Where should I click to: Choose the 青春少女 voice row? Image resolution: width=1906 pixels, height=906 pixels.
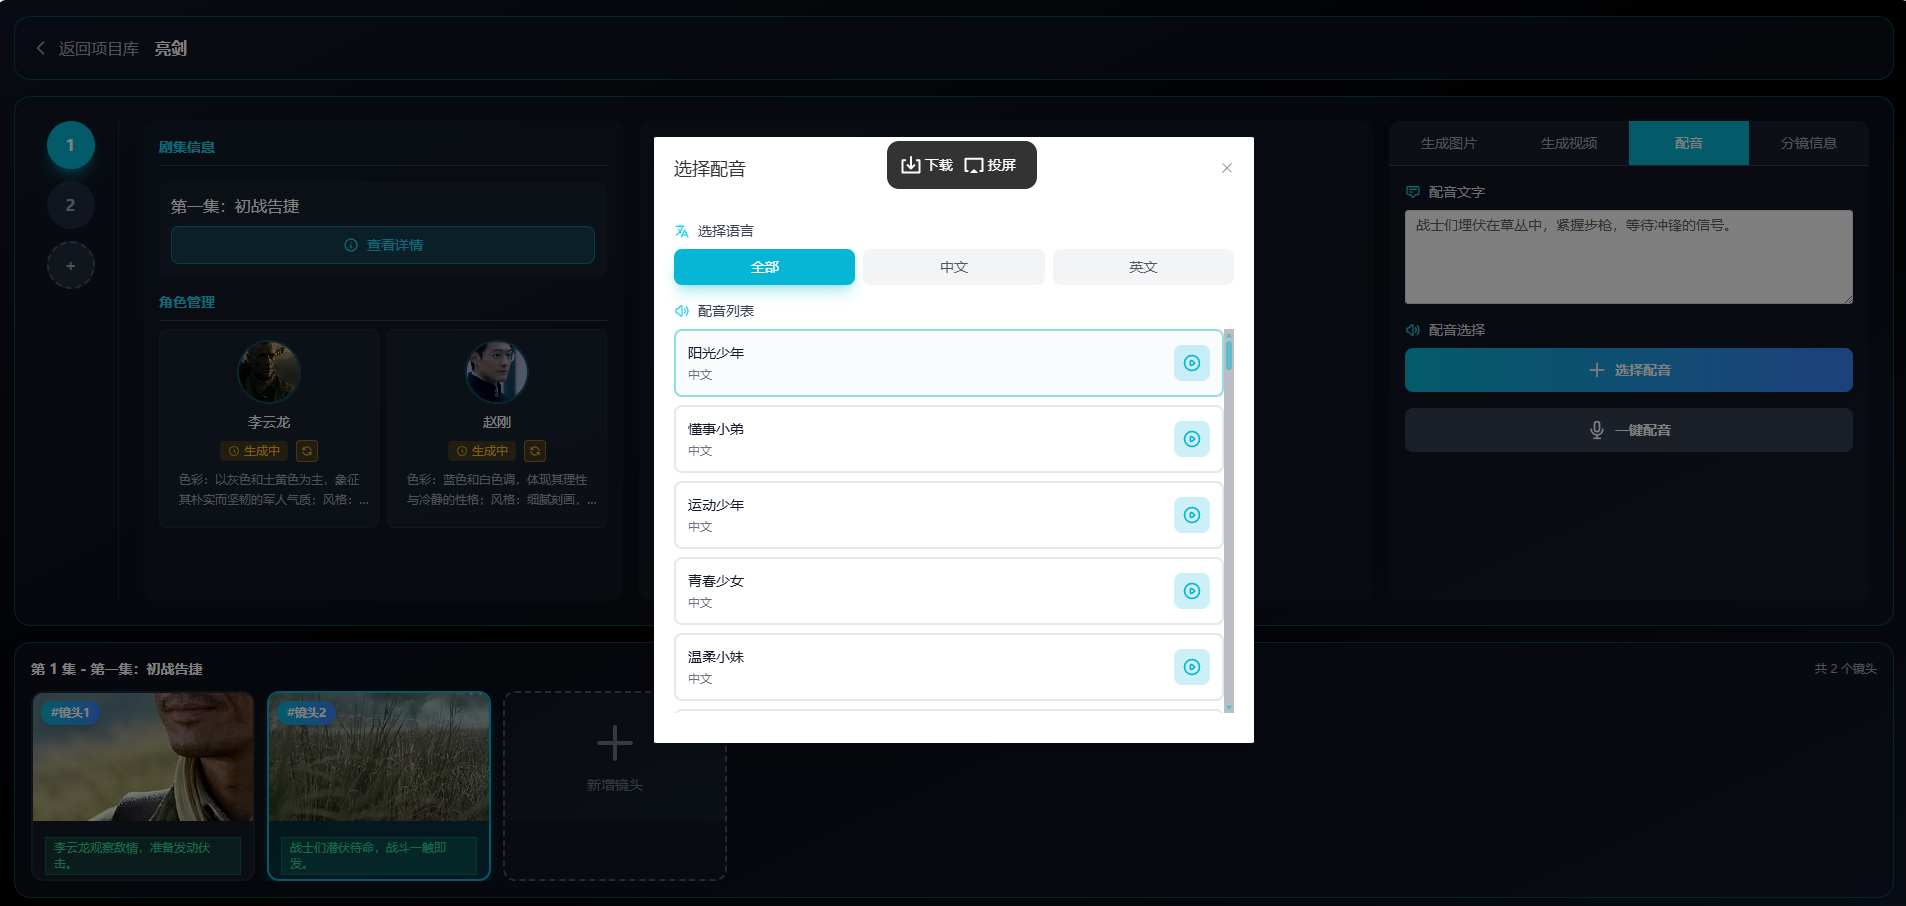point(948,591)
